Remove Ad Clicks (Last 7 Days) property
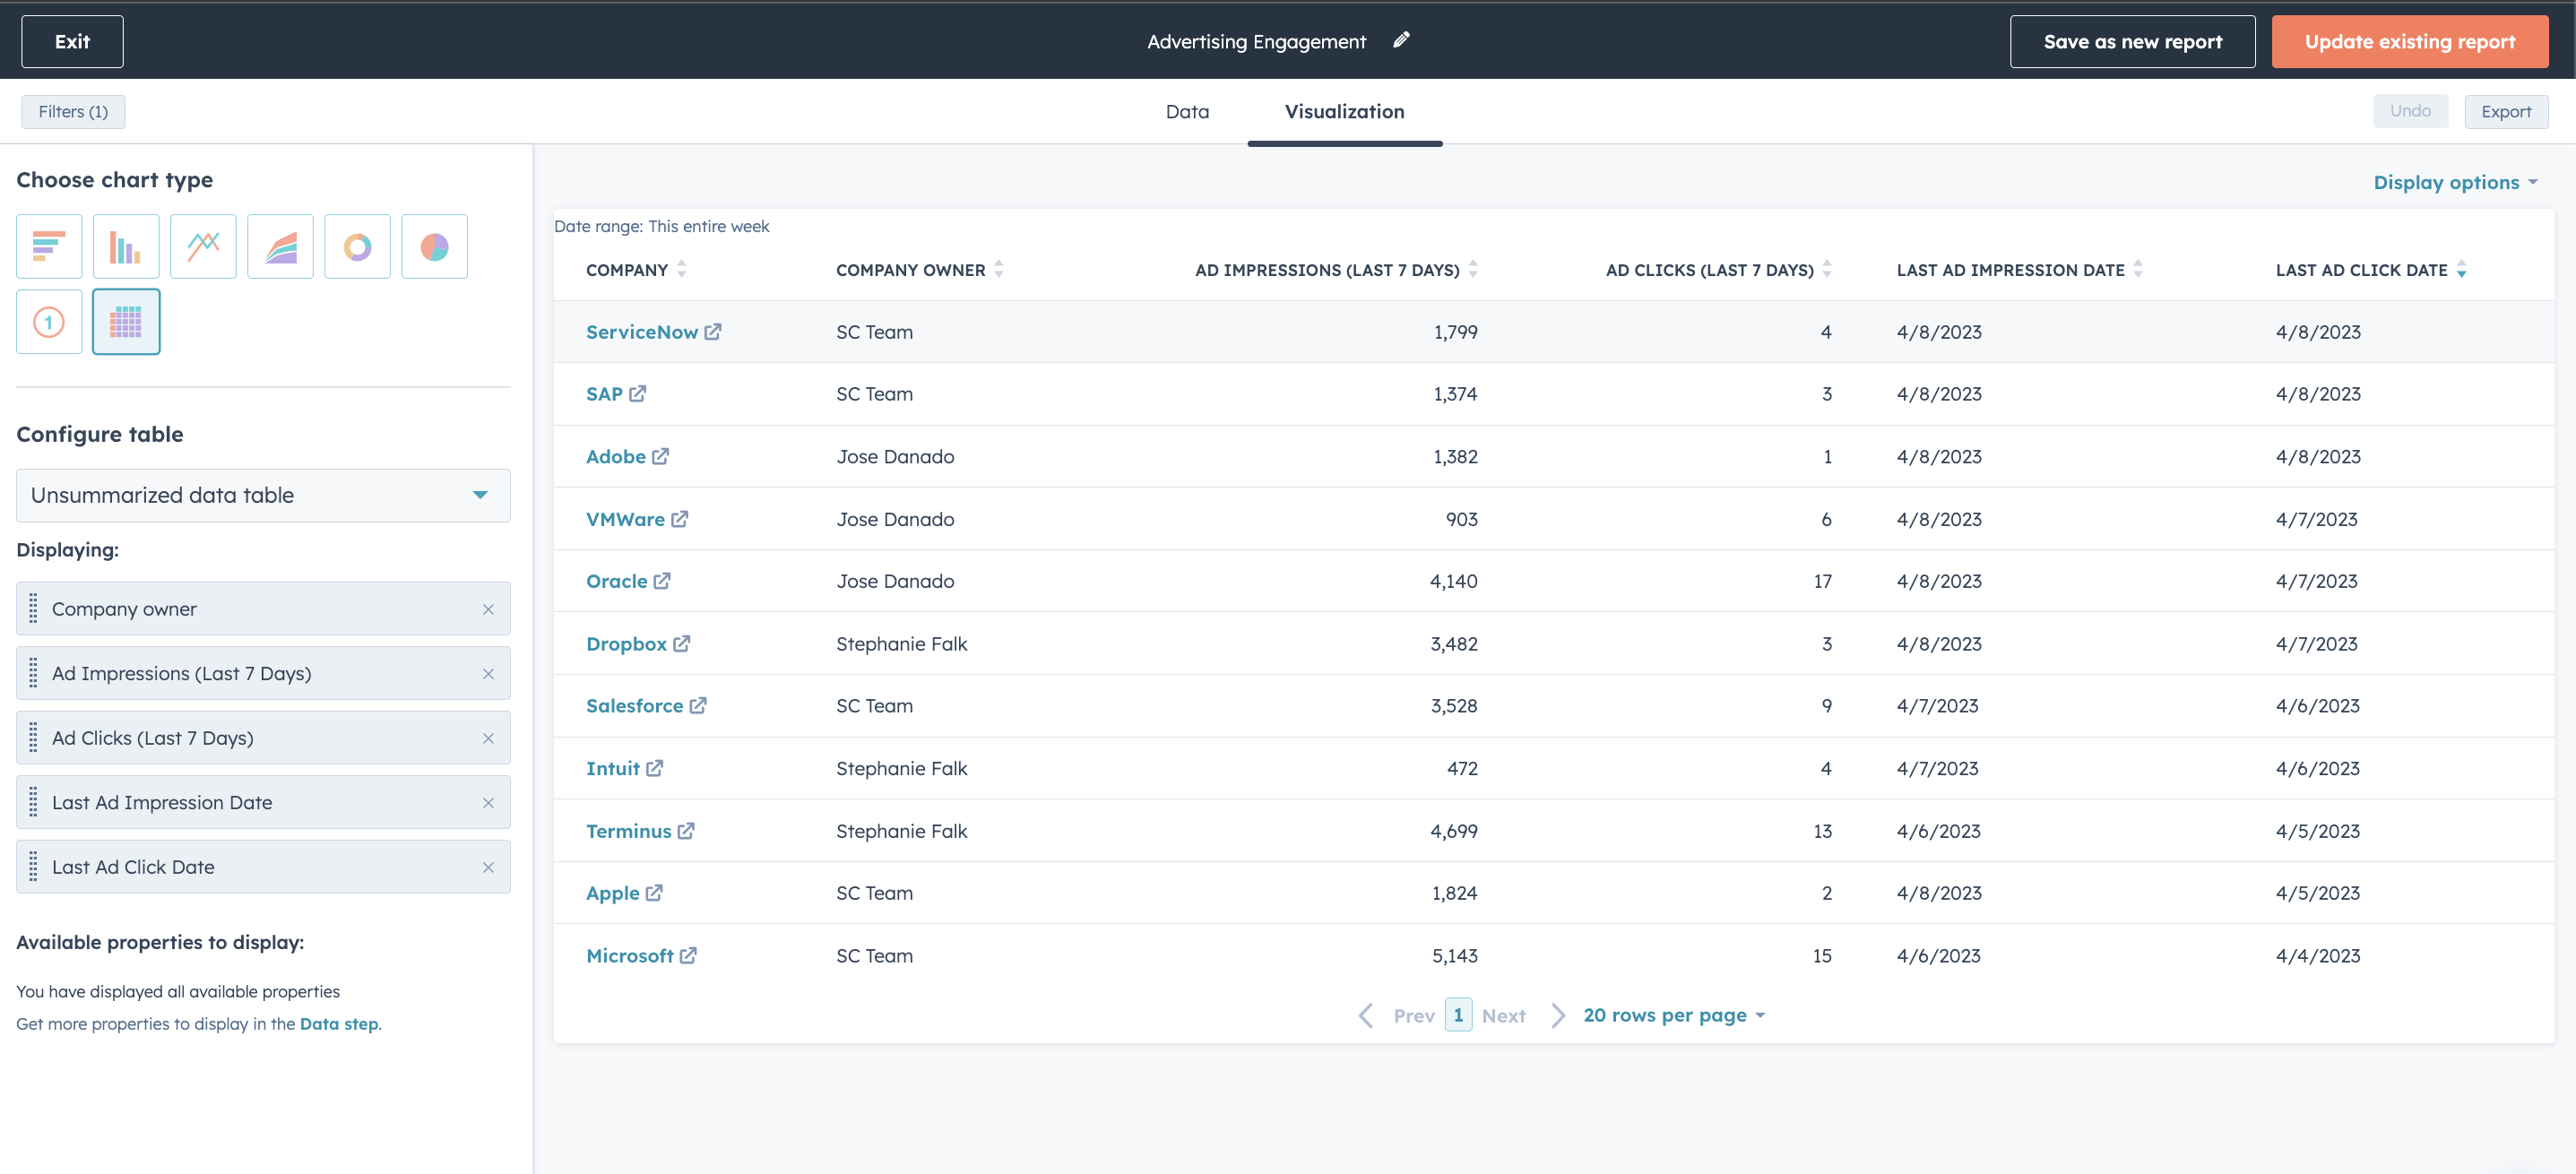The image size is (2576, 1174). tap(488, 738)
